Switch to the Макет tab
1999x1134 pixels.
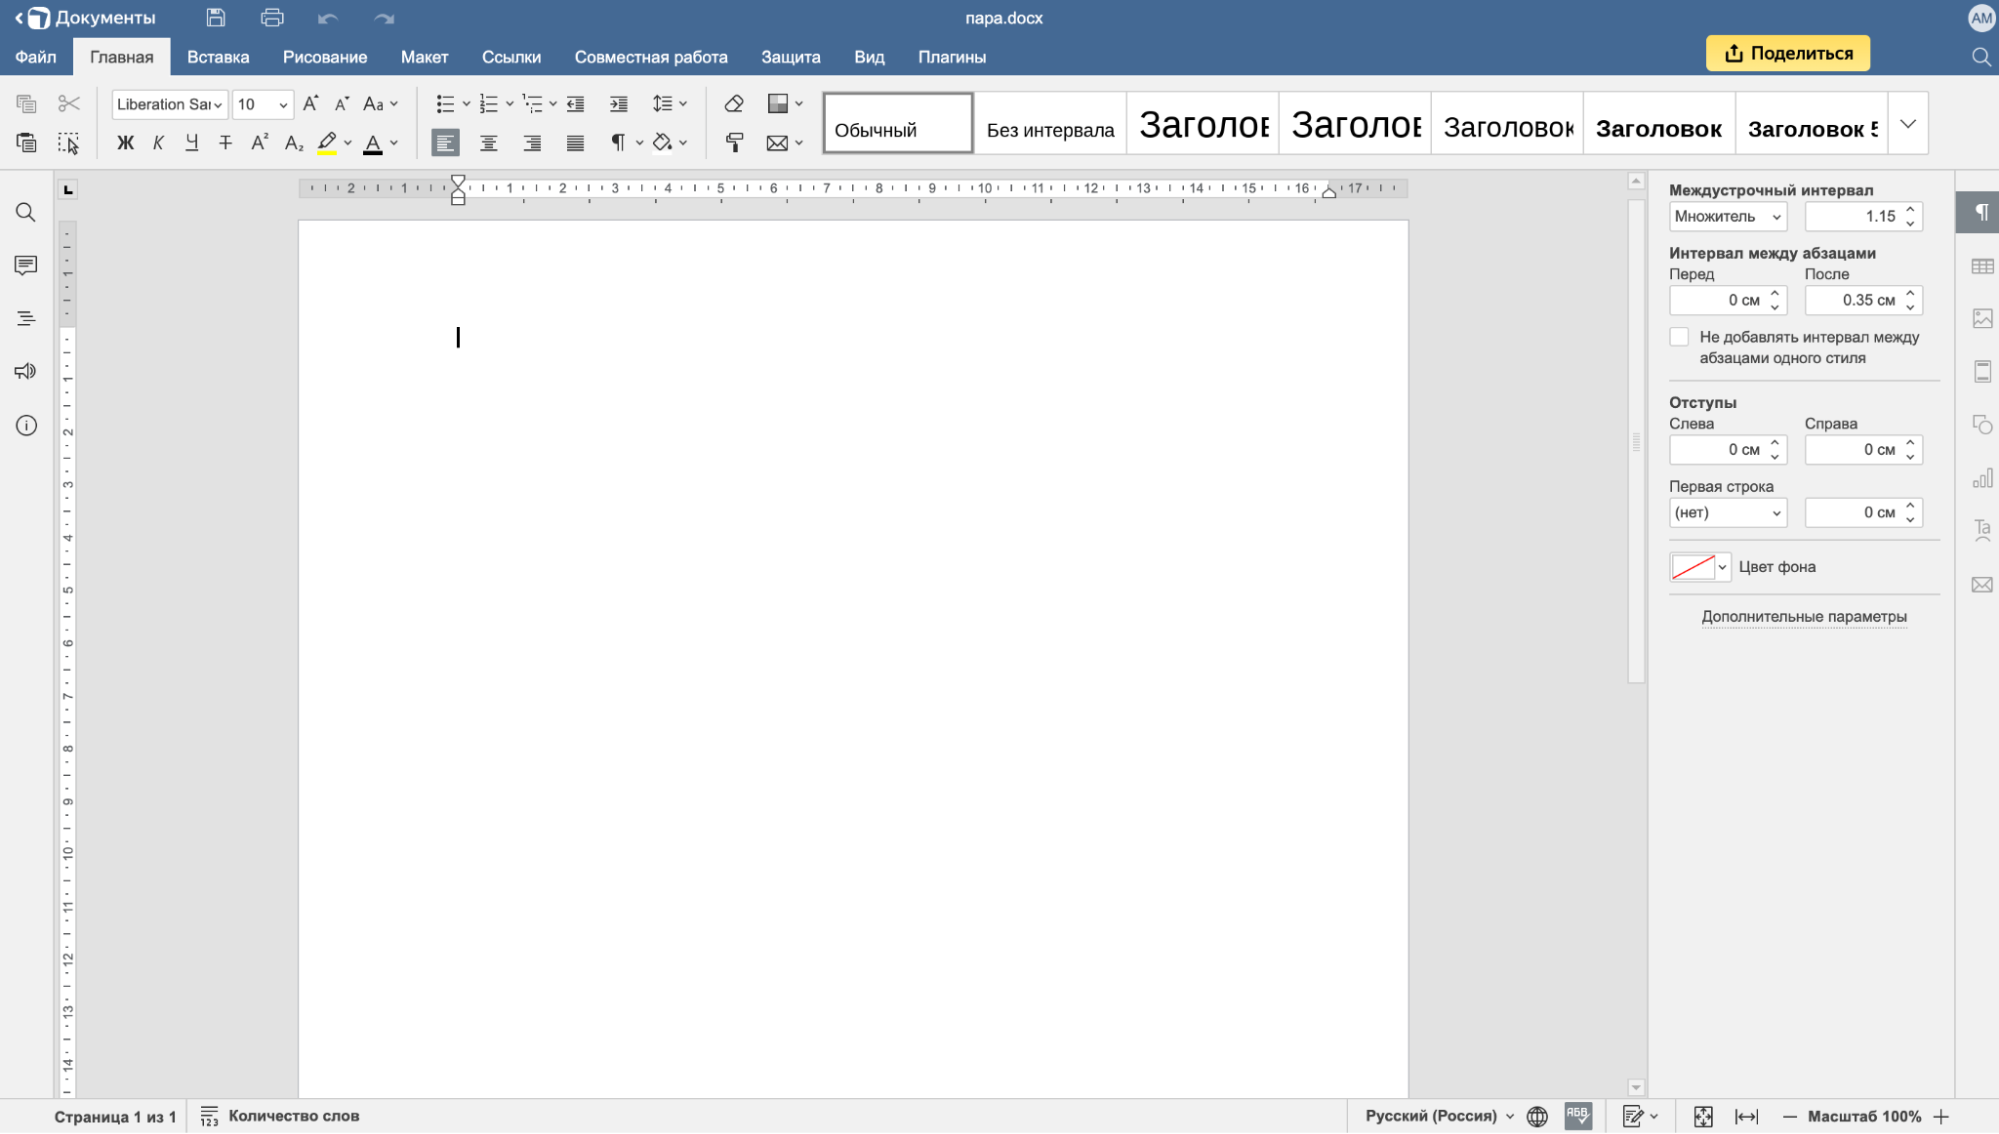(x=424, y=57)
